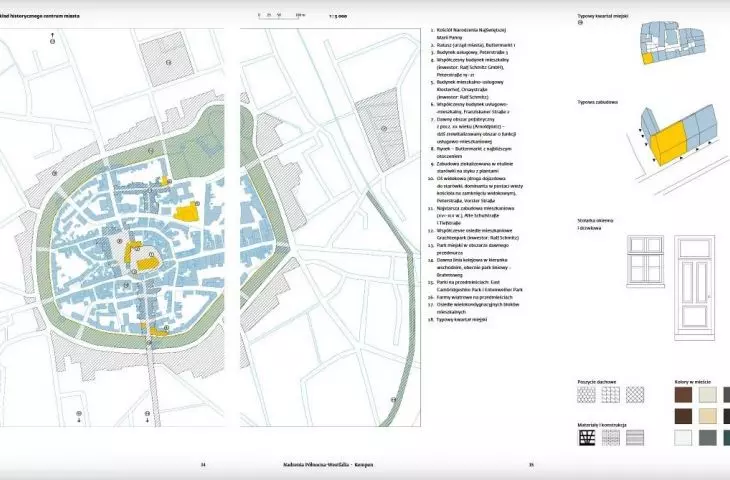Click the "Nadrenia Północna-Westfalia · Kempen" footer title
Screen dimensions: 730x480
(x=328, y=464)
